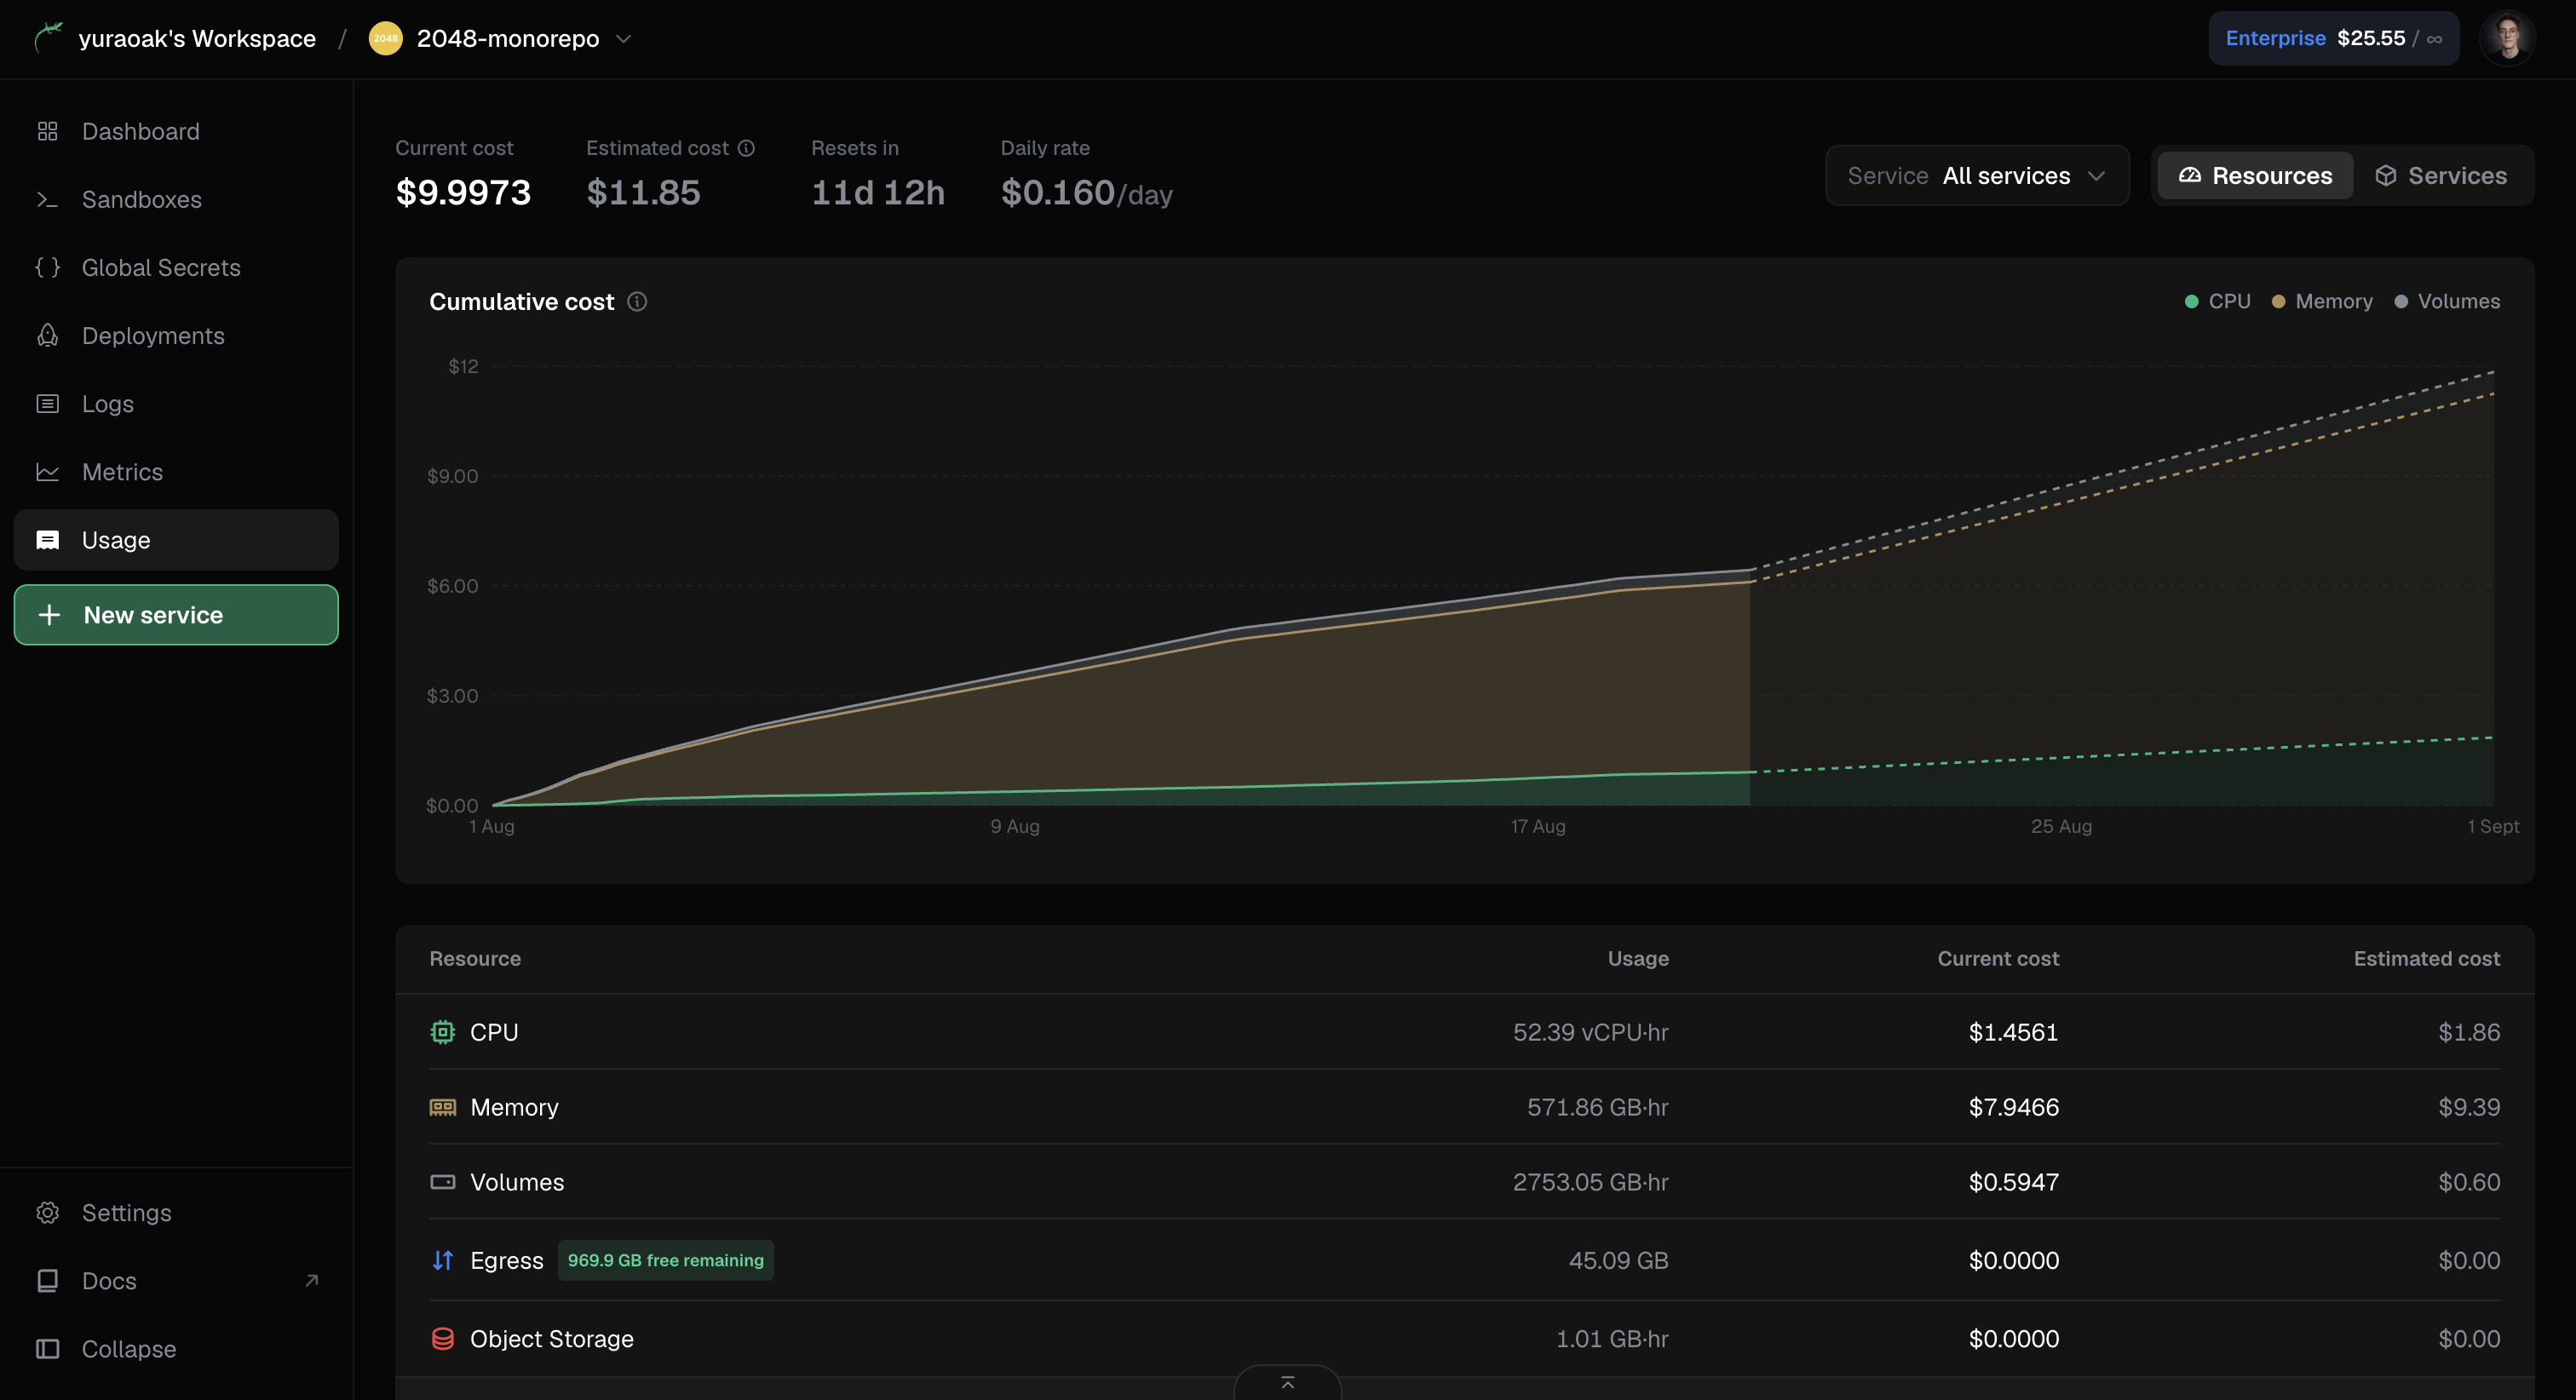Go to Sandboxes in sidebar
Screen dimensions: 2576x1400
(x=176, y=199)
